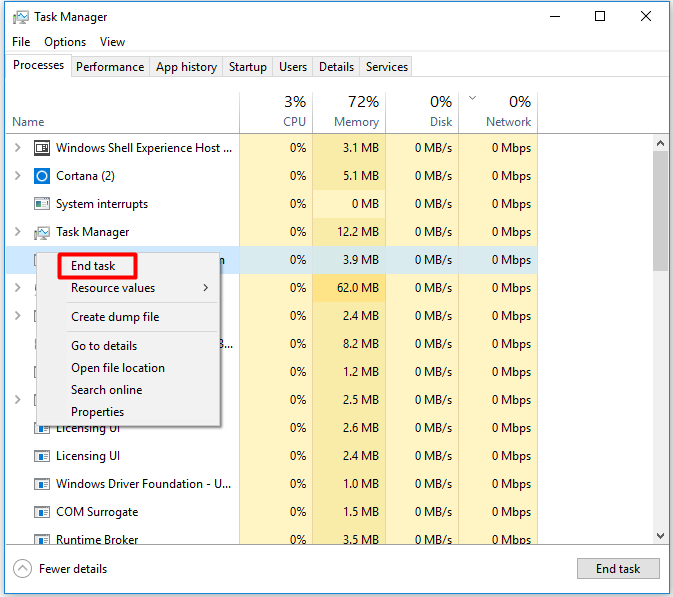Select the Runtime Broker process name
The width and height of the screenshot is (673, 597).
click(97, 539)
